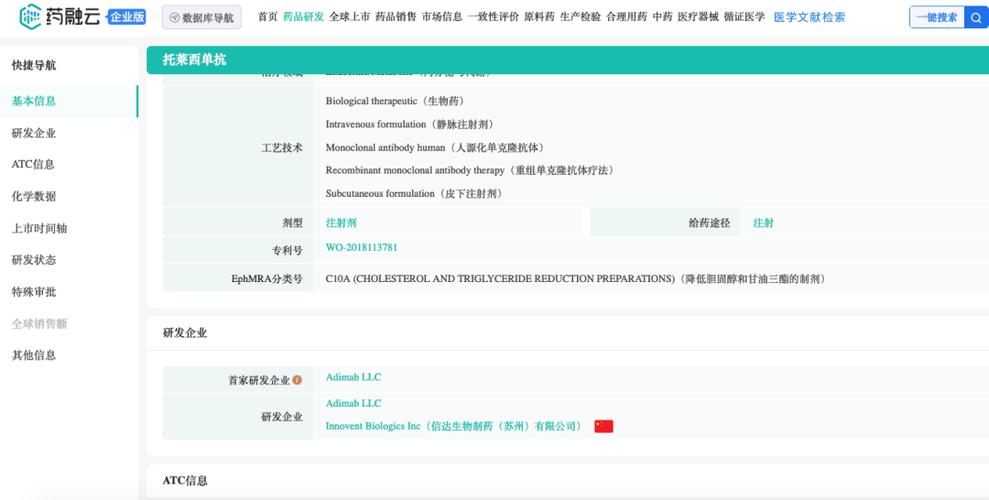Open the Innovent Biologics Inc company link
Viewport: 989px width, 500px height.
pyautogui.click(x=454, y=426)
